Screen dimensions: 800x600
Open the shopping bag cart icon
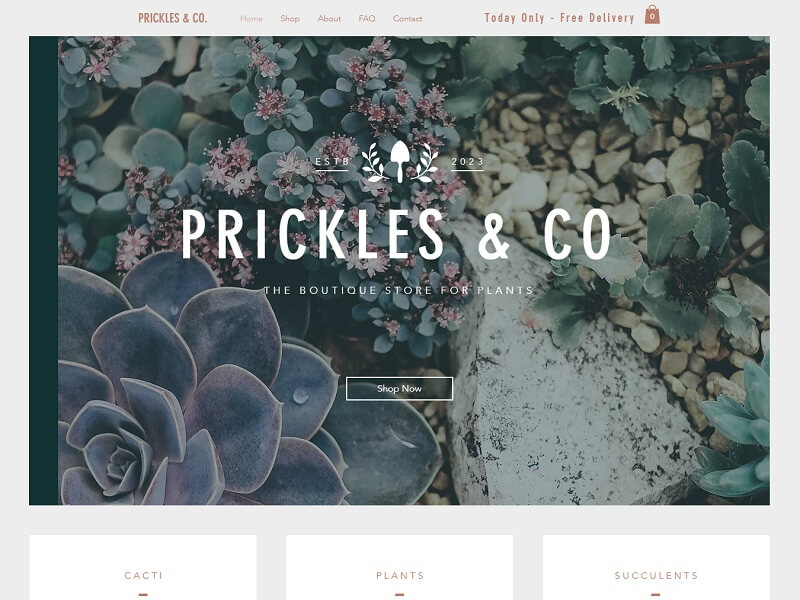[x=652, y=15]
